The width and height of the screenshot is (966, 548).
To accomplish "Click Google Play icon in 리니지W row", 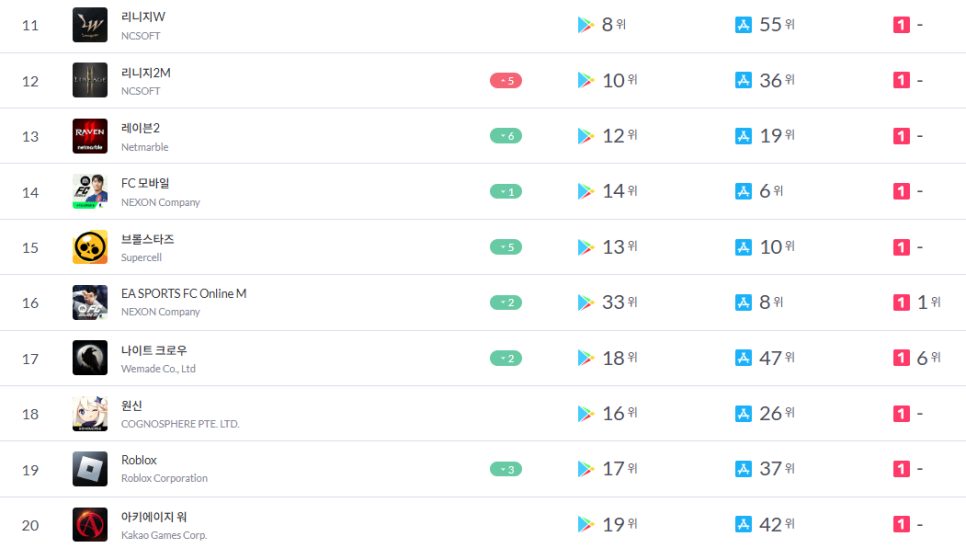I will (x=586, y=25).
